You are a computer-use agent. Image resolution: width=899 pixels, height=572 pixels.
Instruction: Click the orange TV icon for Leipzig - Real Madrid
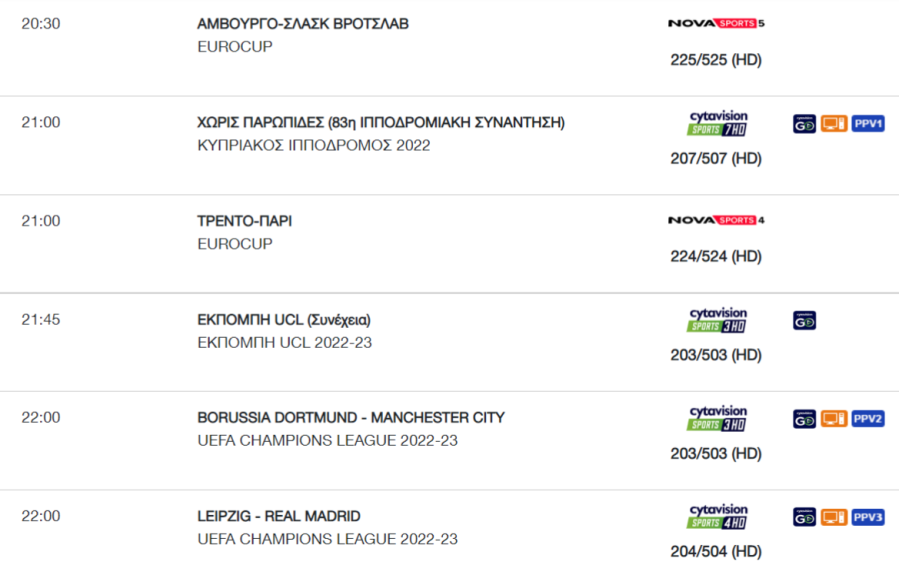click(x=834, y=518)
